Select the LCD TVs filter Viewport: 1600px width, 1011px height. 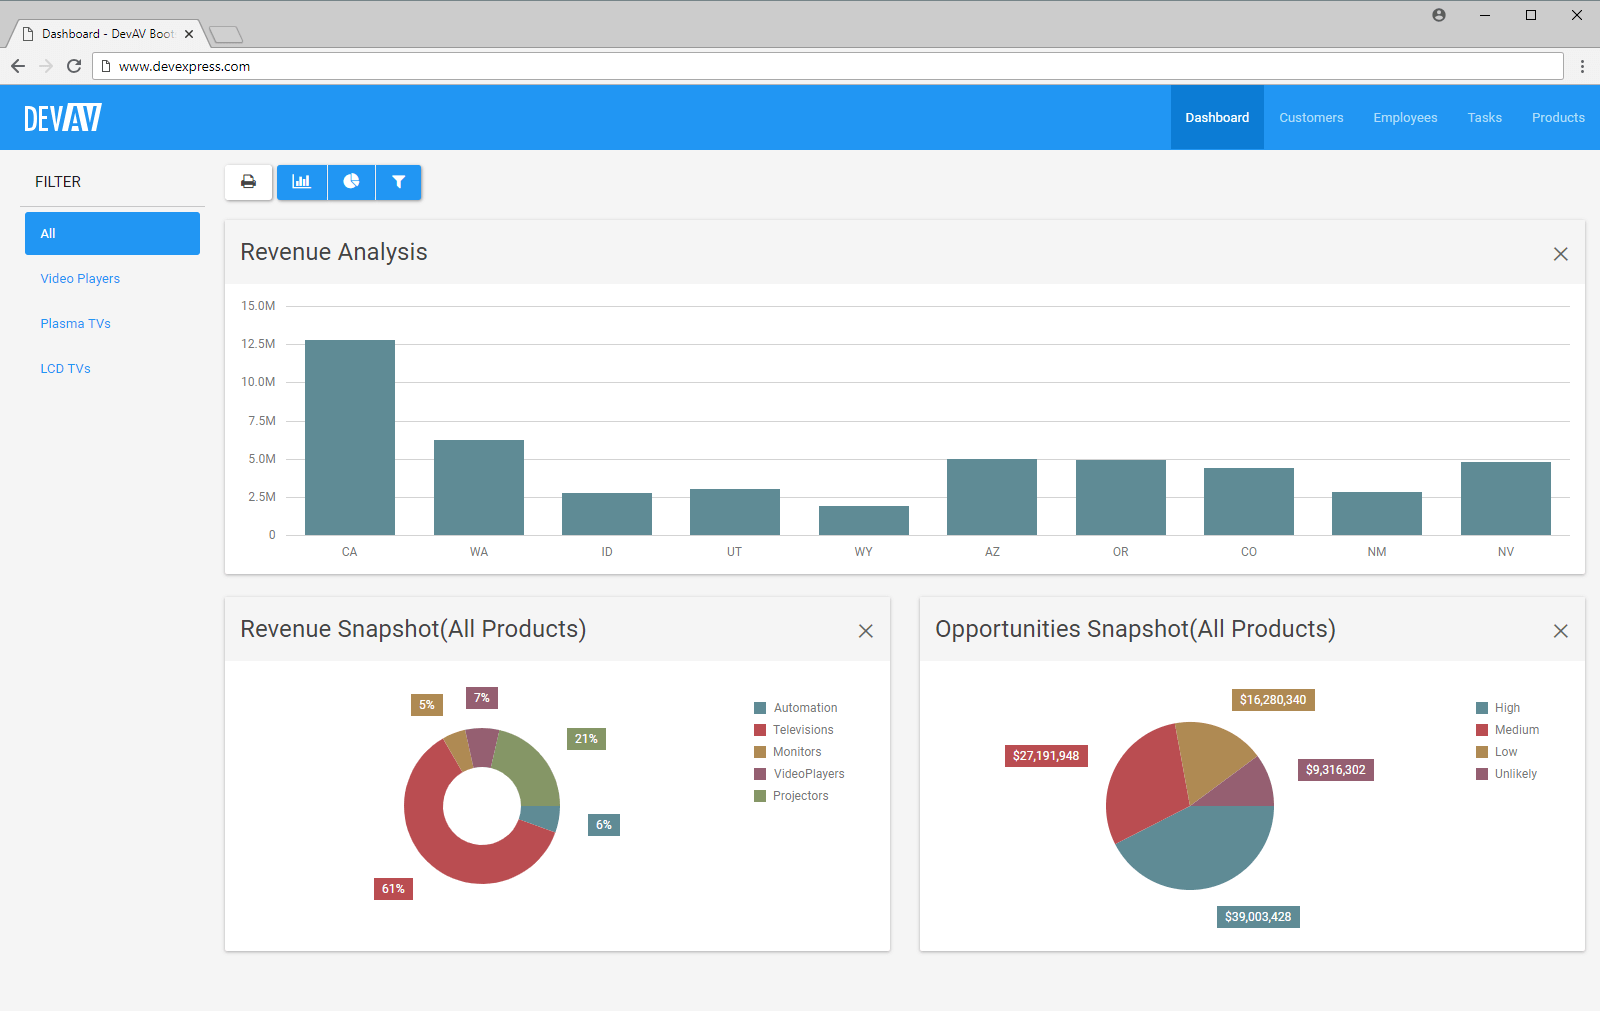tap(65, 368)
